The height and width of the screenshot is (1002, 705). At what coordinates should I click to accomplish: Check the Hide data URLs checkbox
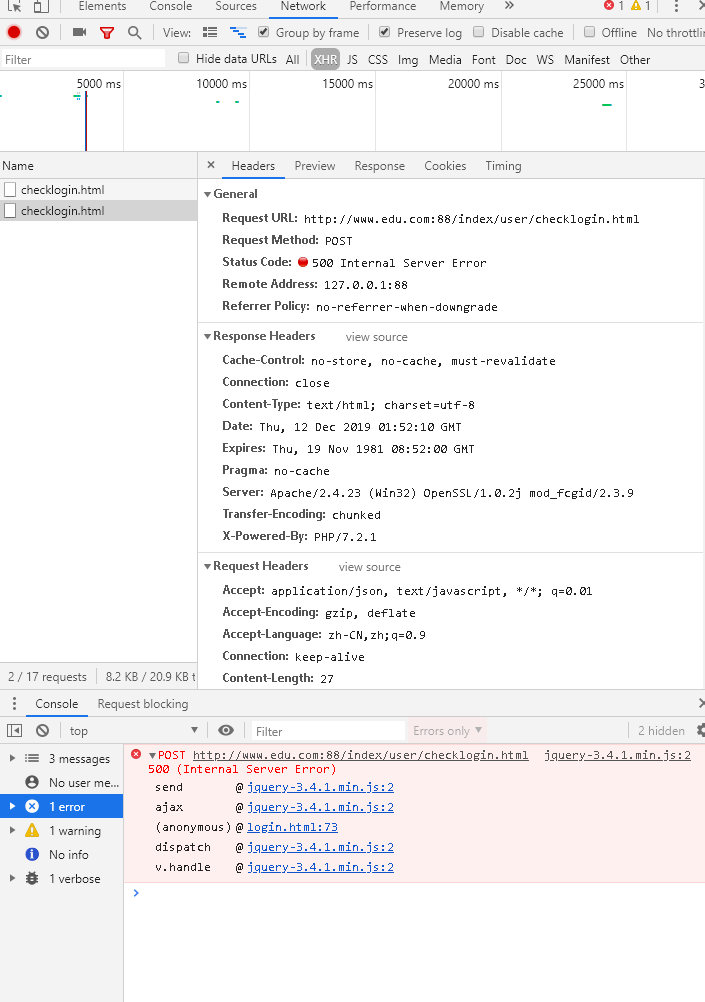point(184,59)
